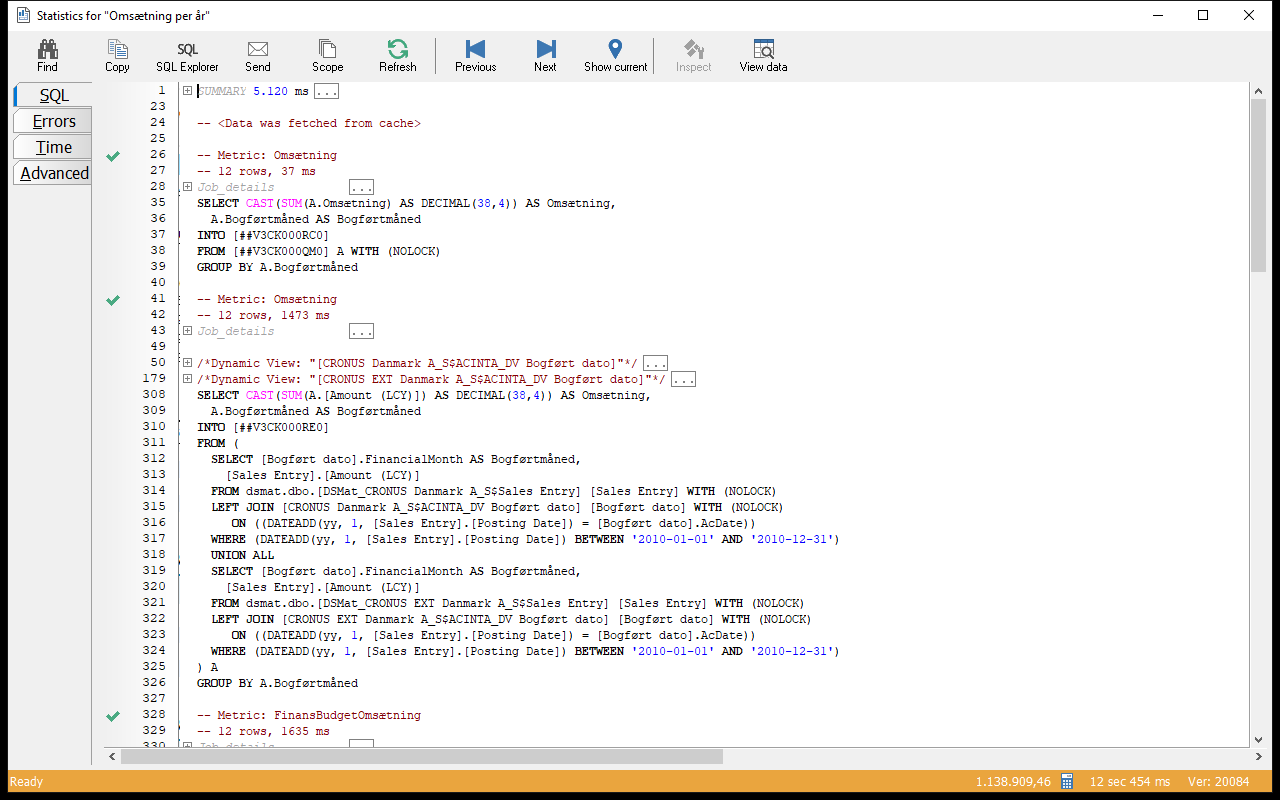Switch to the SQL tab
This screenshot has width=1280, height=800.
coord(53,95)
